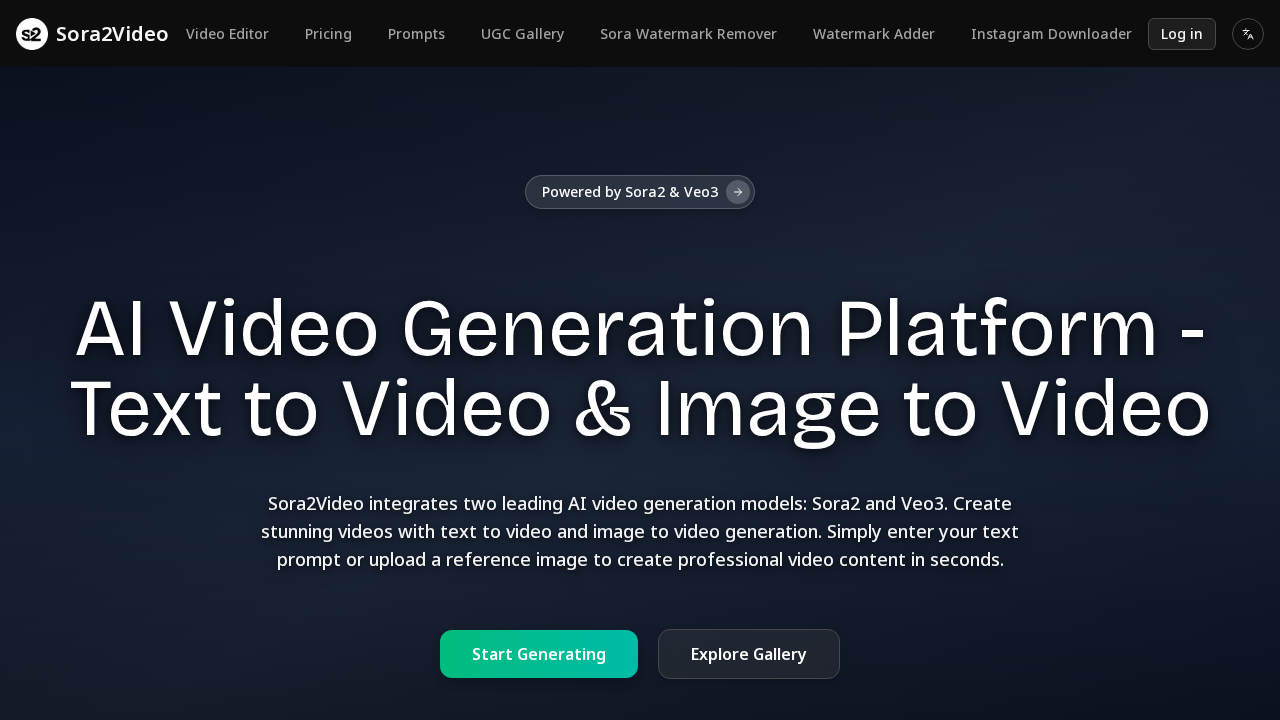Open Sora Watermark Remover tool
1280x720 pixels.
(x=688, y=34)
